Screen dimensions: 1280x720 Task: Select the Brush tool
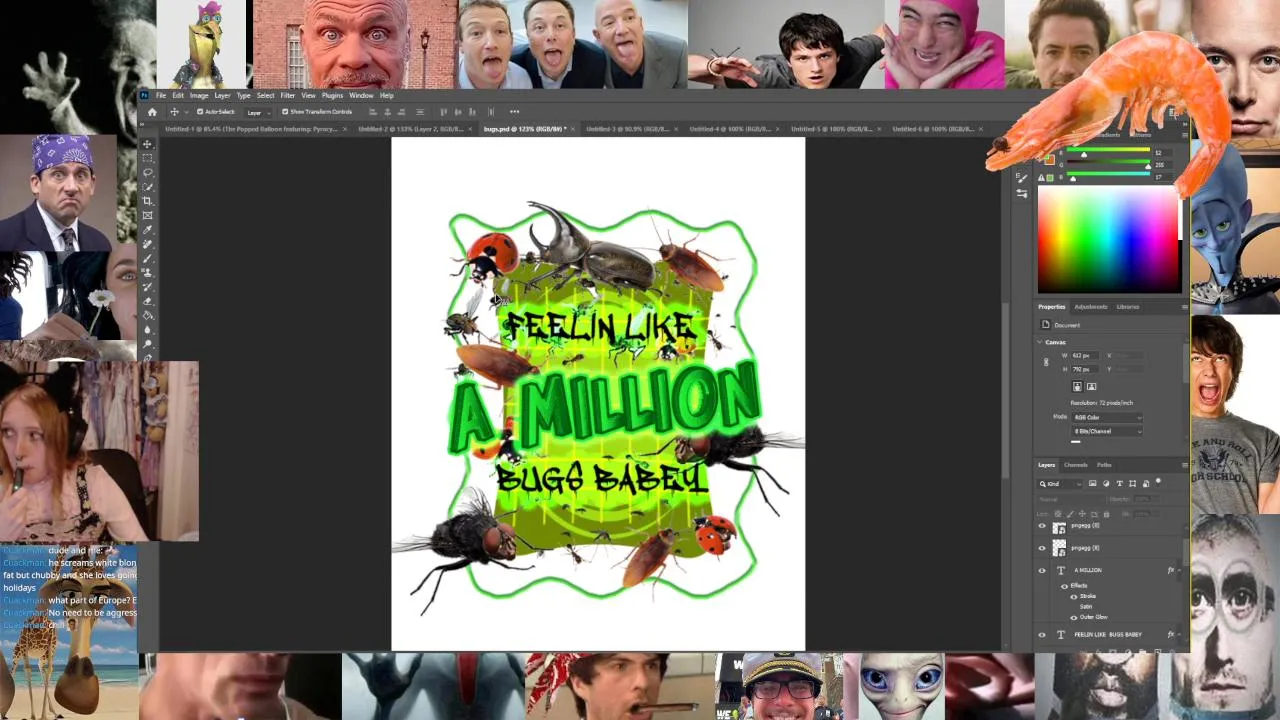point(147,258)
